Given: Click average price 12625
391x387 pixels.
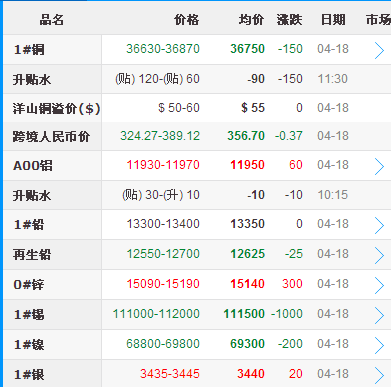Looking at the screenshot, I should point(247,254).
